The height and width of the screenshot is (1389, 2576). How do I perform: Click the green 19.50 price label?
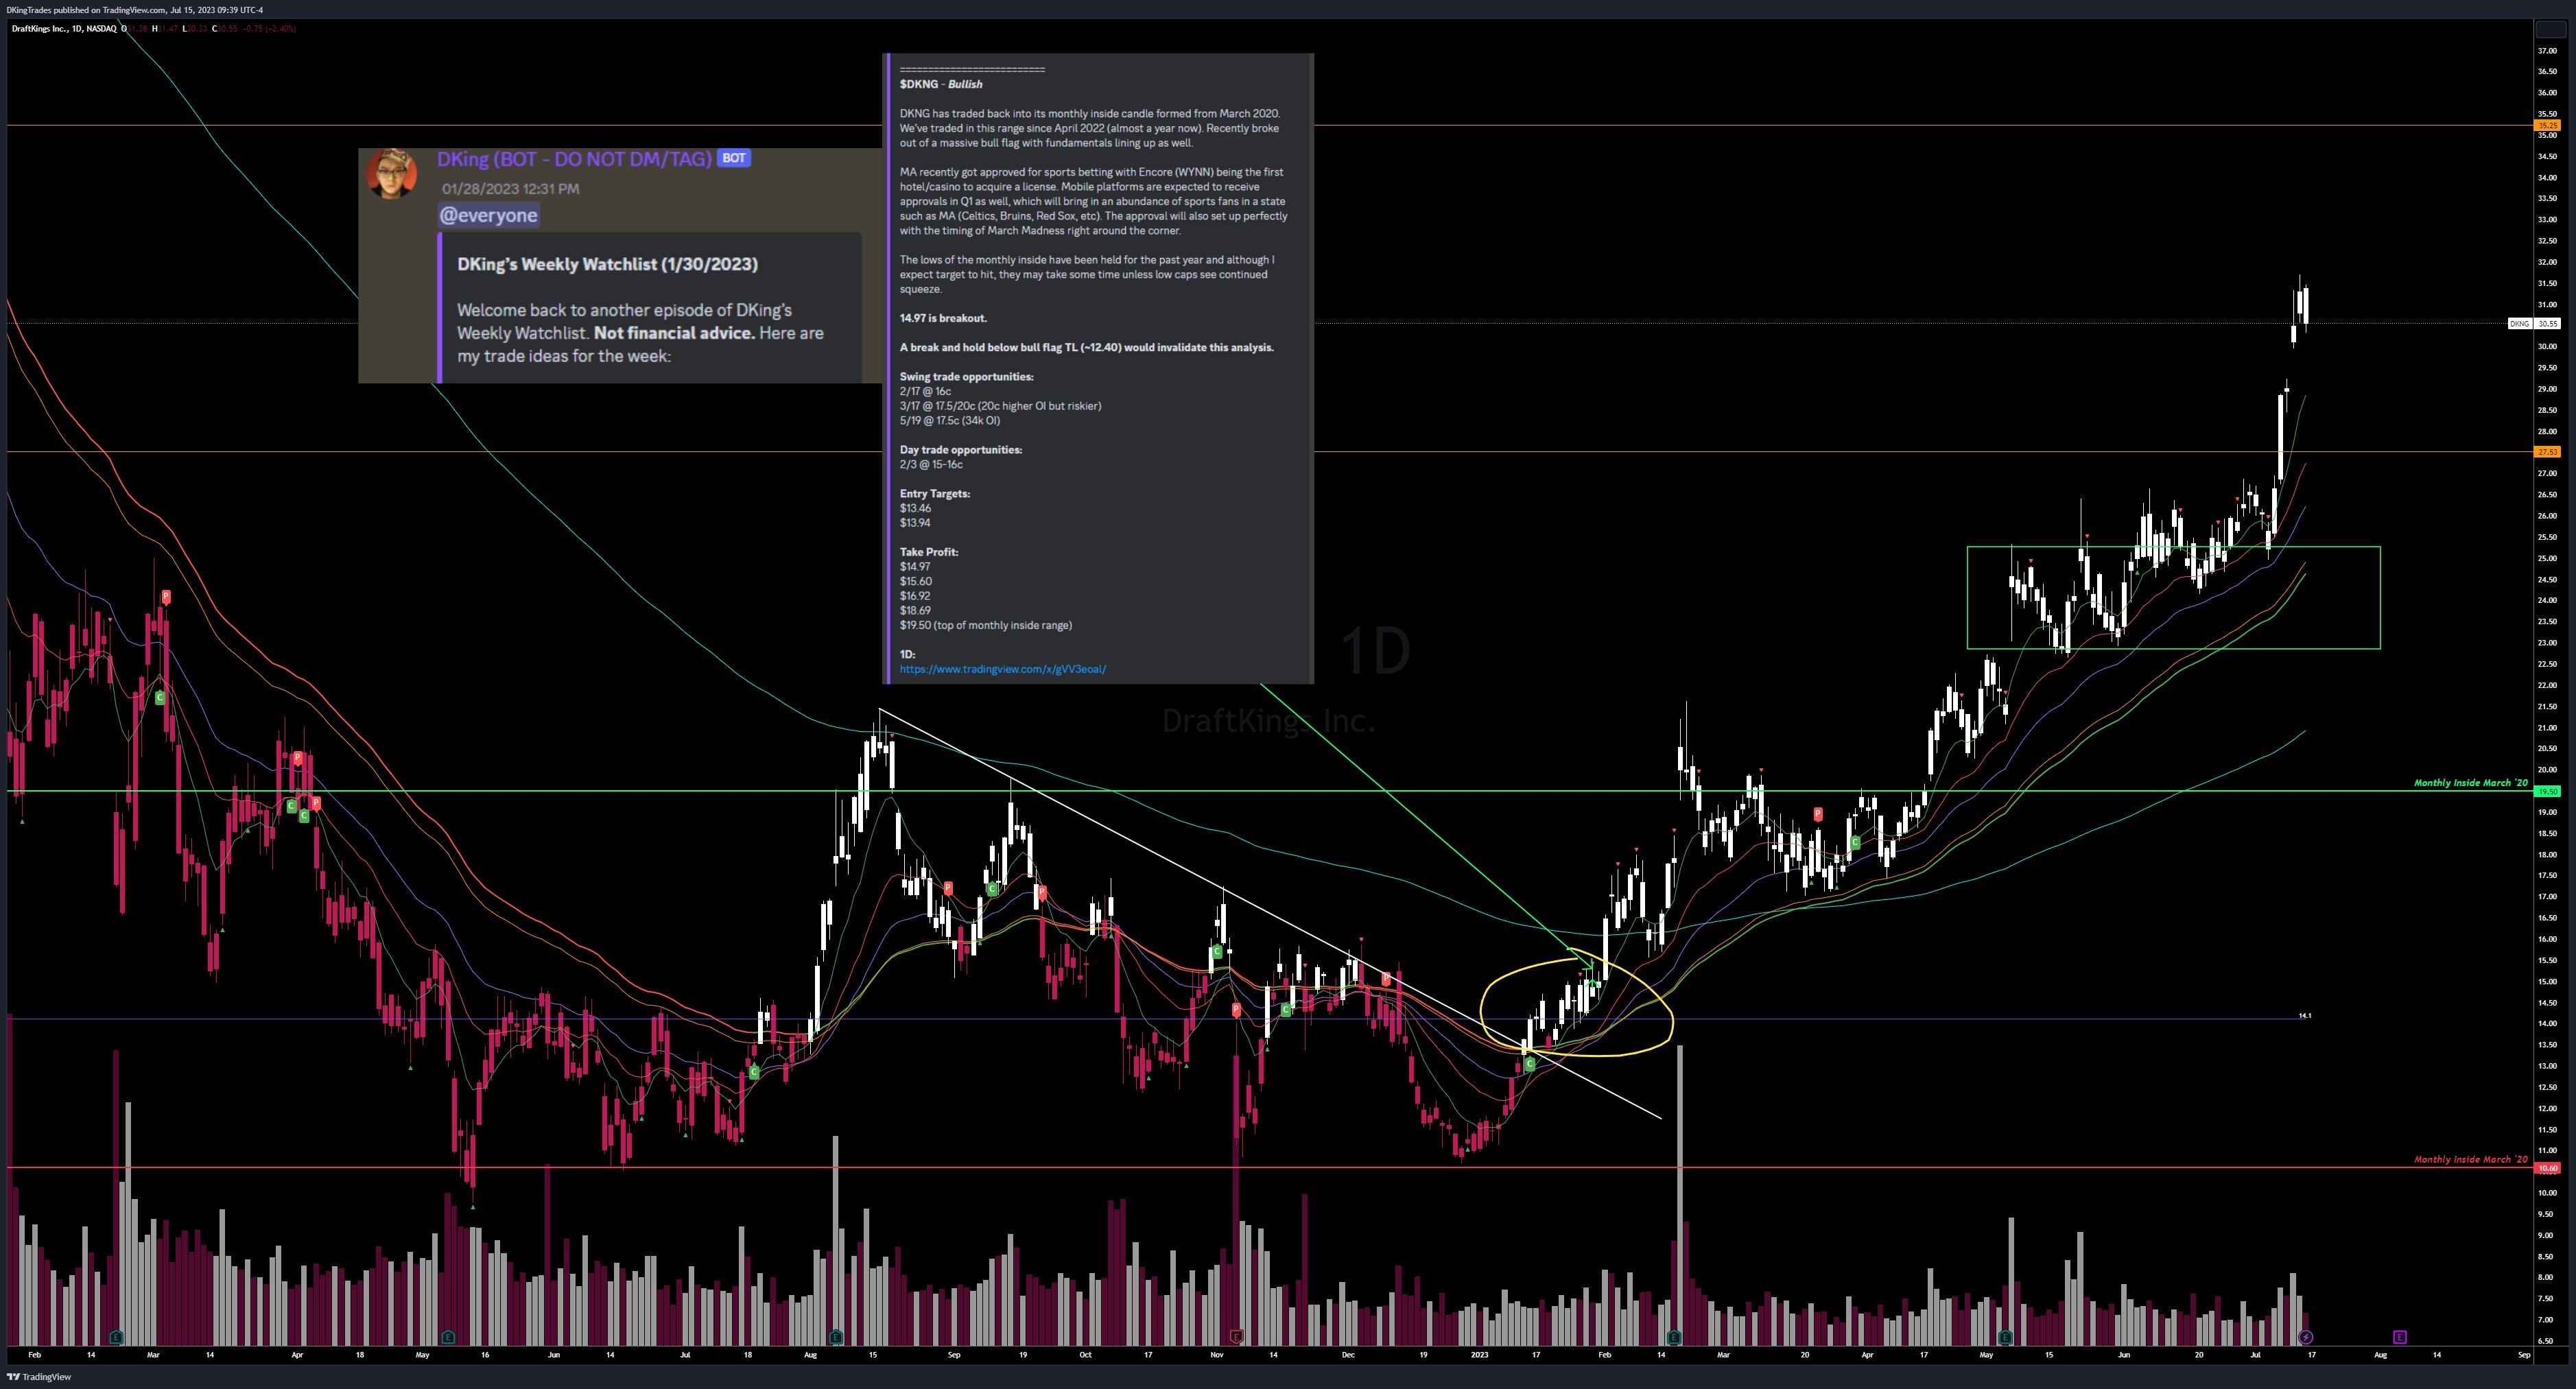2547,791
